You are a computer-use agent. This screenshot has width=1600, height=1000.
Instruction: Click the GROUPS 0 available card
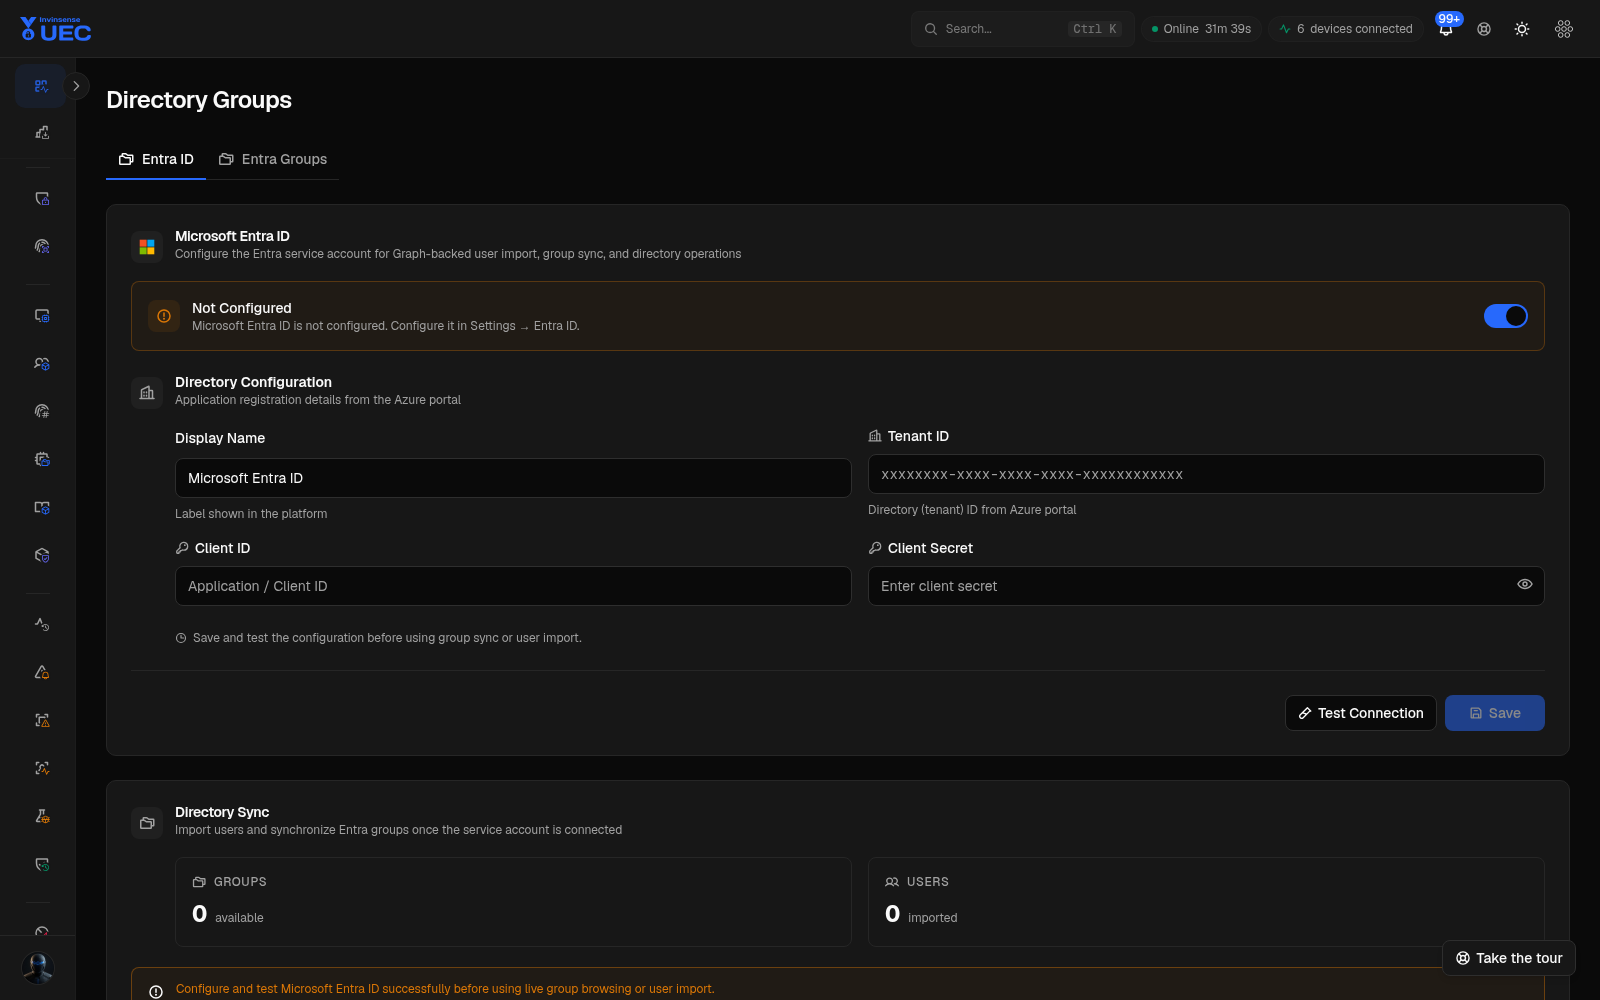click(513, 902)
